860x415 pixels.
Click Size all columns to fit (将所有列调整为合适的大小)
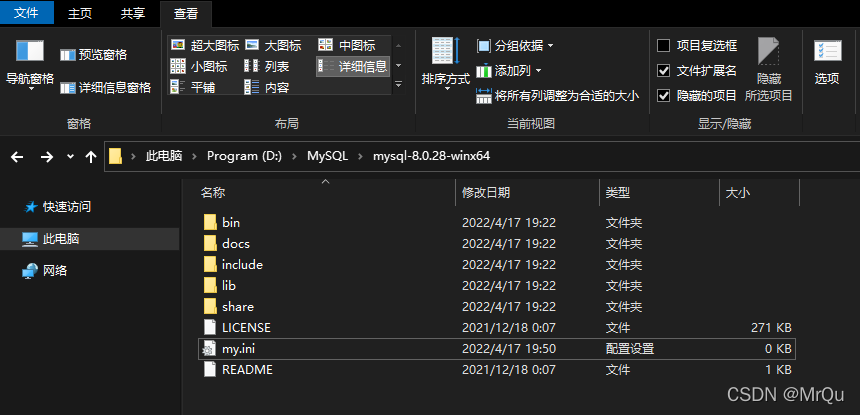pyautogui.click(x=557, y=96)
